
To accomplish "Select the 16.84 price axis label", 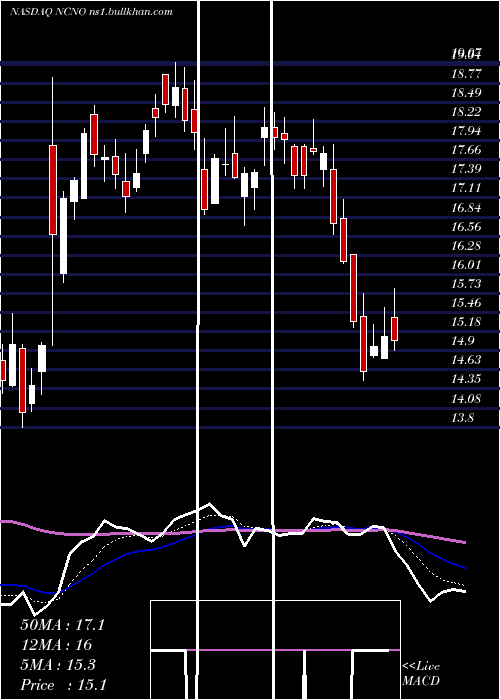I will point(467,208).
